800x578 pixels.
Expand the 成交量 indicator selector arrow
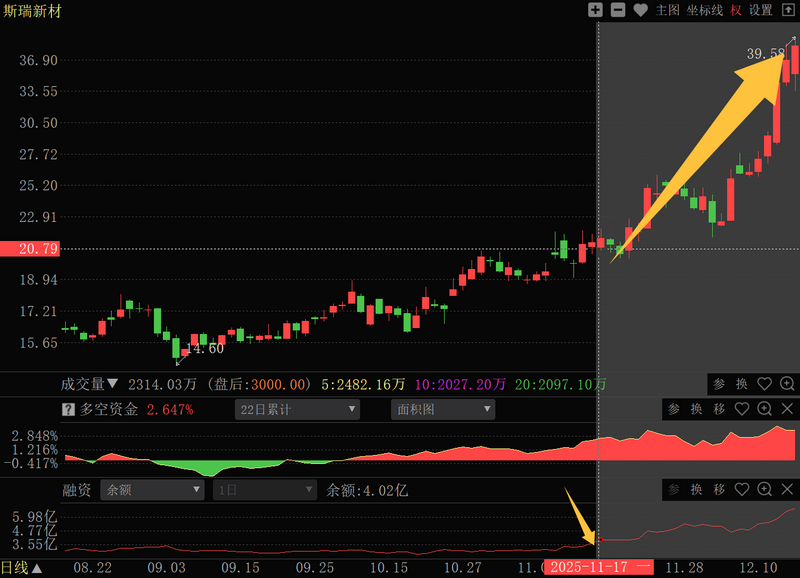click(x=112, y=384)
